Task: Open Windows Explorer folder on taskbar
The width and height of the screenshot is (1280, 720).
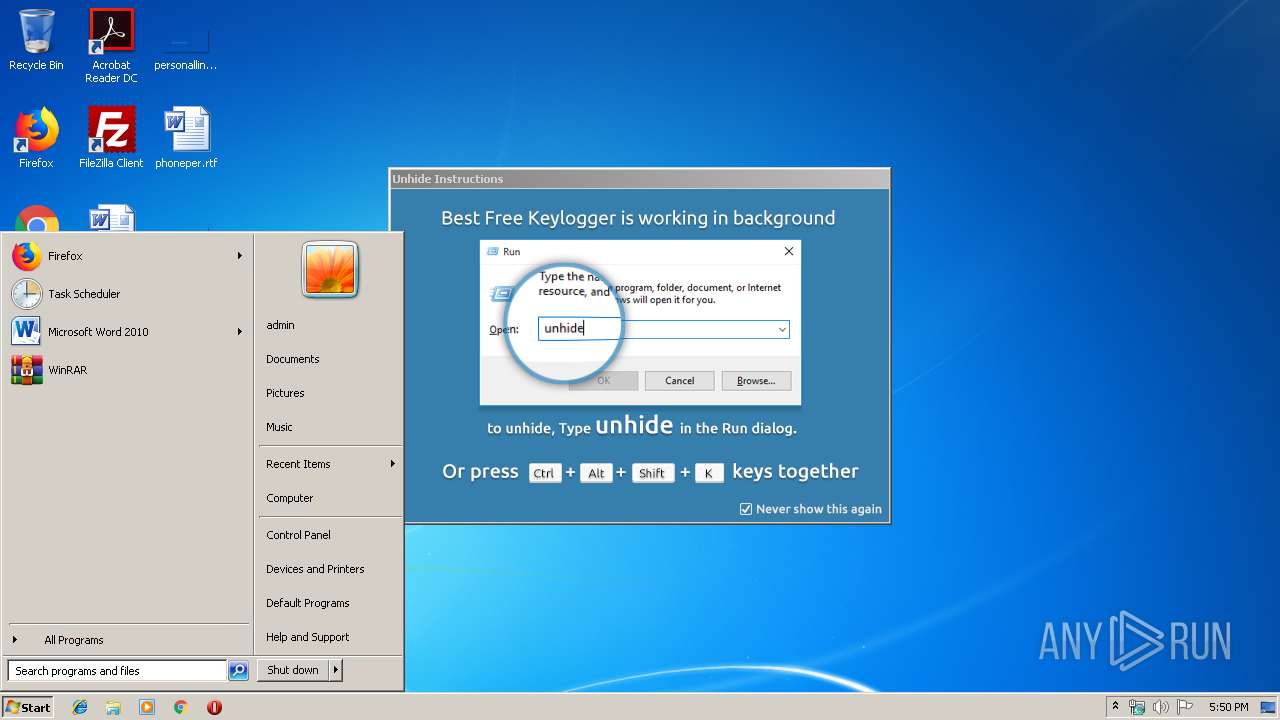Action: 113,707
